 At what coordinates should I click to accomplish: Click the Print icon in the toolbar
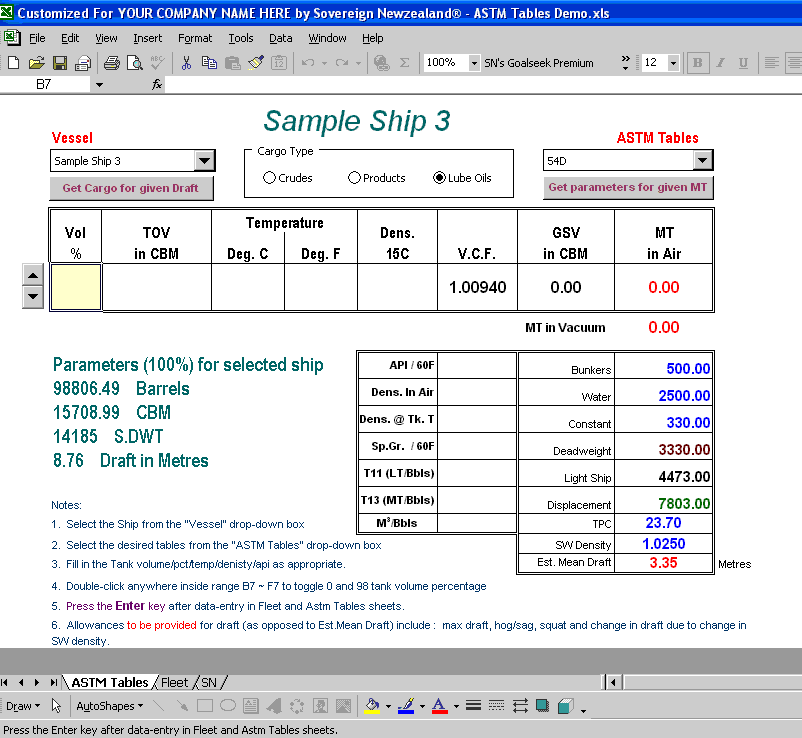[x=112, y=63]
